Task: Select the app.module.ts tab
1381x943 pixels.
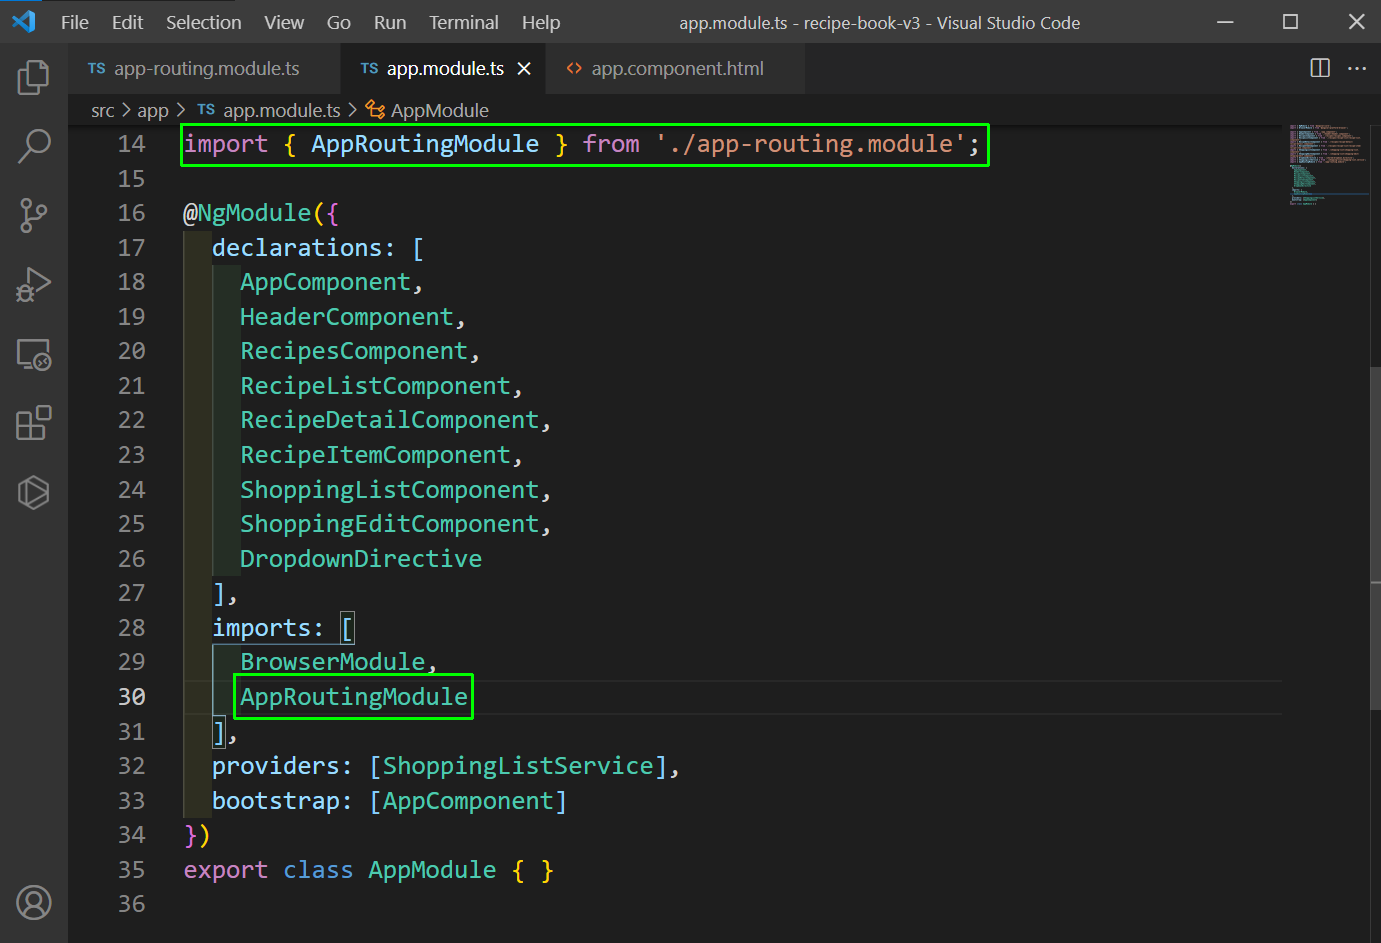Action: (x=445, y=68)
